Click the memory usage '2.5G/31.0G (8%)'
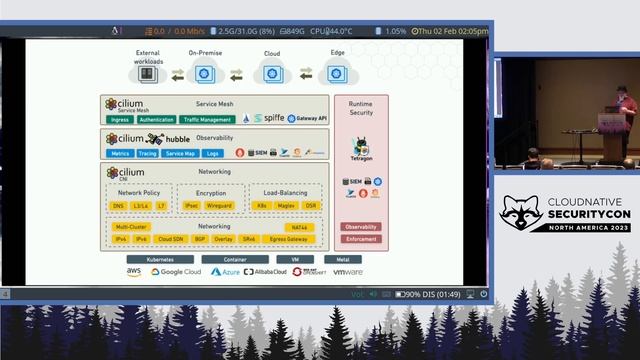This screenshot has height=360, width=640. tap(241, 31)
